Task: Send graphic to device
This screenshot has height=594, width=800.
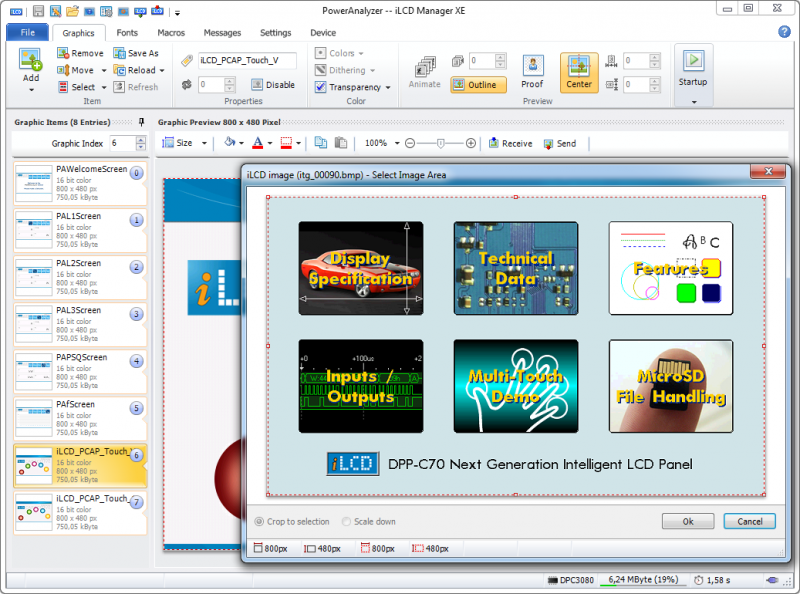Action: [x=560, y=143]
